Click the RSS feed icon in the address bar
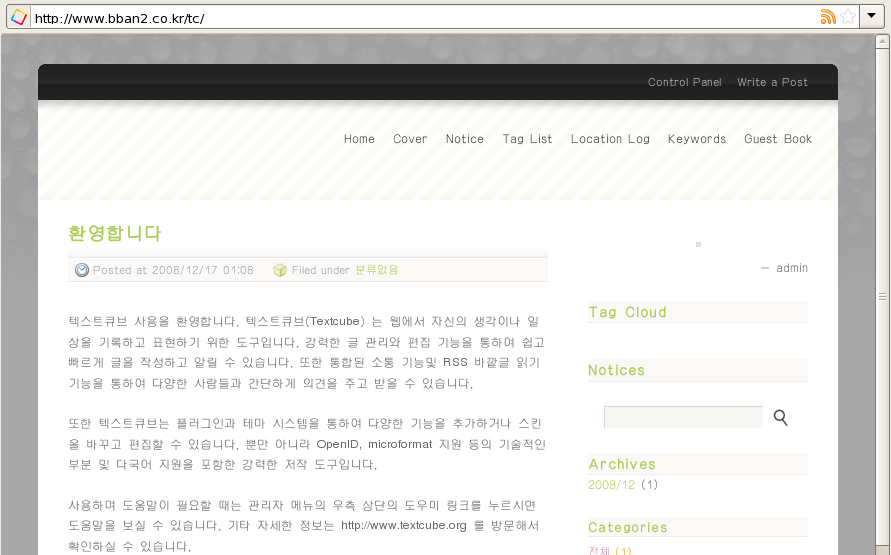 coord(828,17)
